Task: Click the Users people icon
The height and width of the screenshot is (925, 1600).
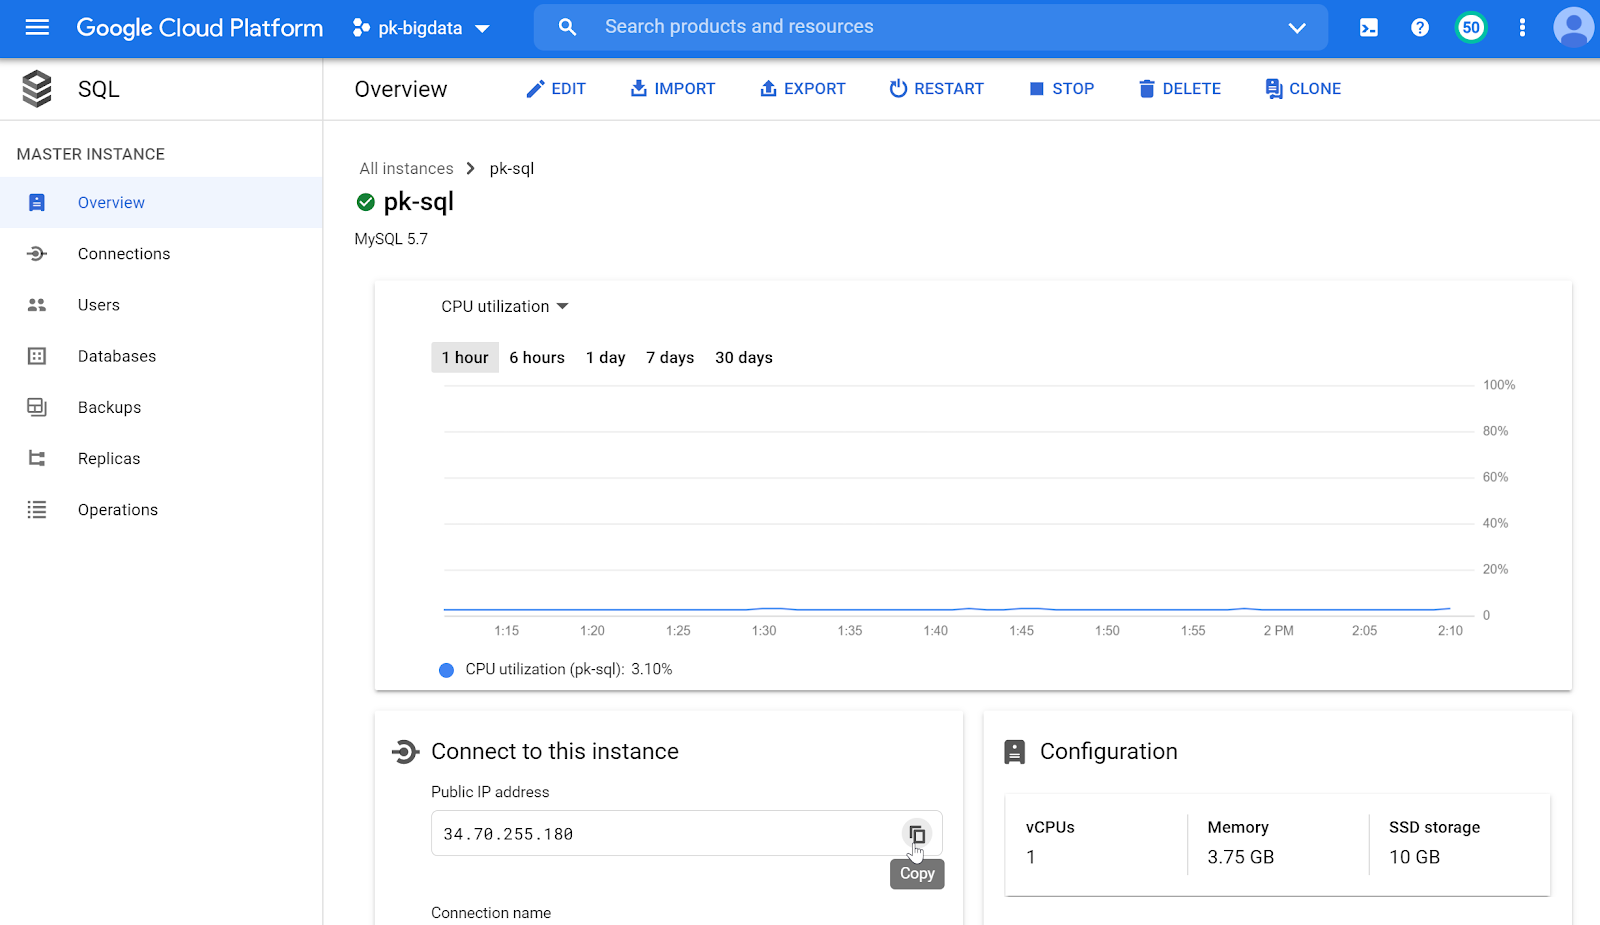Action: point(37,305)
